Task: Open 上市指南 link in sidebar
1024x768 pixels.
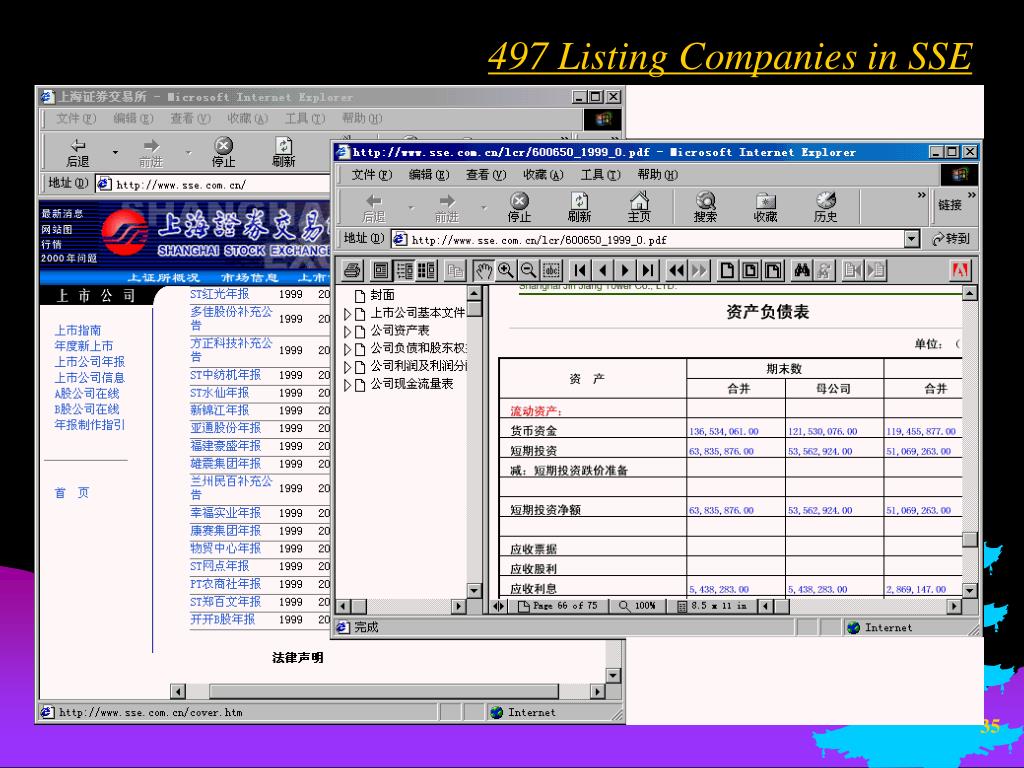Action: pyautogui.click(x=78, y=330)
